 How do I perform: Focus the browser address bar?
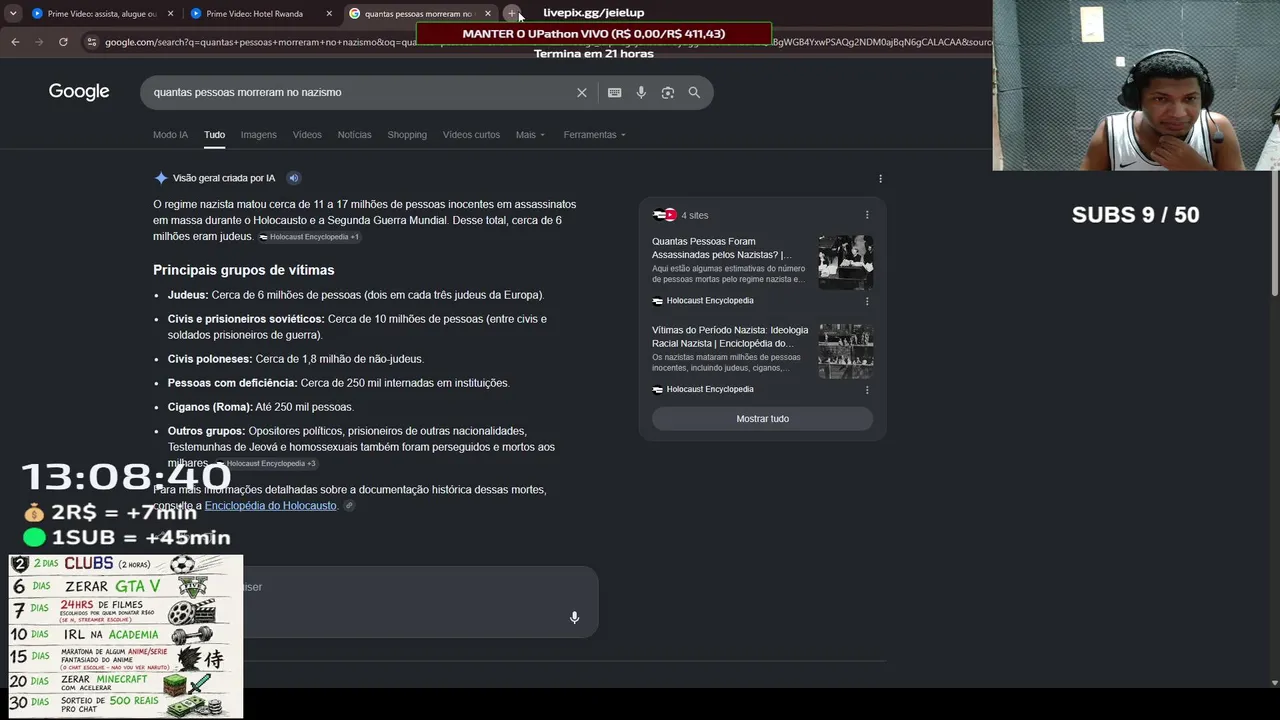tap(540, 42)
